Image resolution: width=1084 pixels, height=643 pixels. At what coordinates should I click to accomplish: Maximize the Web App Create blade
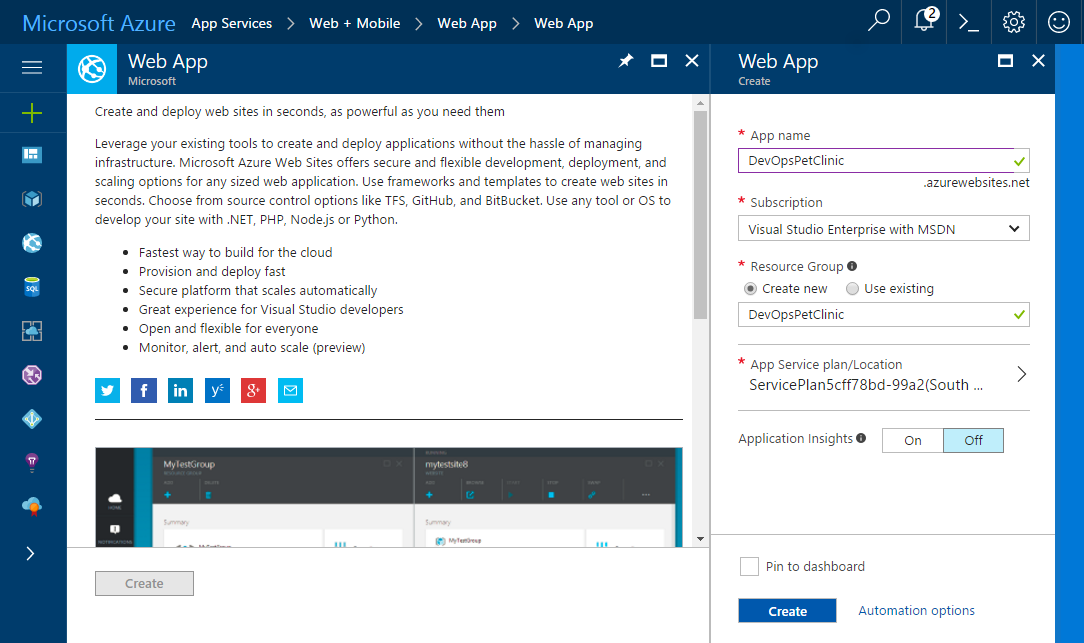(1005, 61)
